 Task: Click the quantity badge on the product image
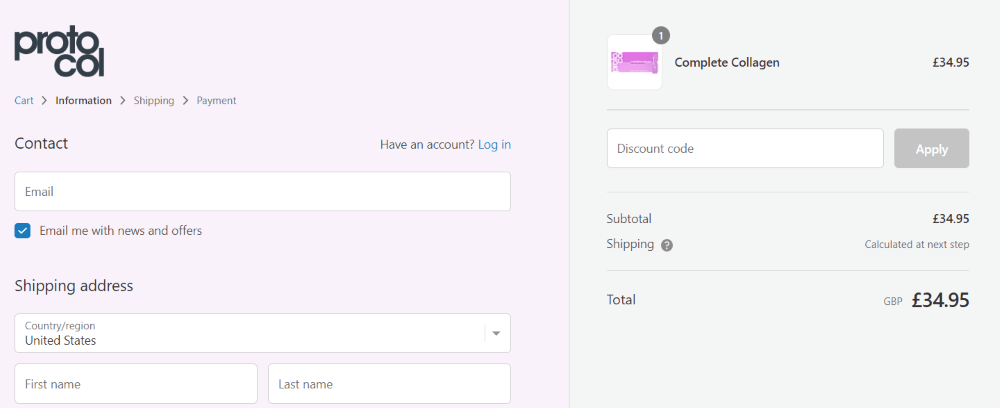pos(661,36)
